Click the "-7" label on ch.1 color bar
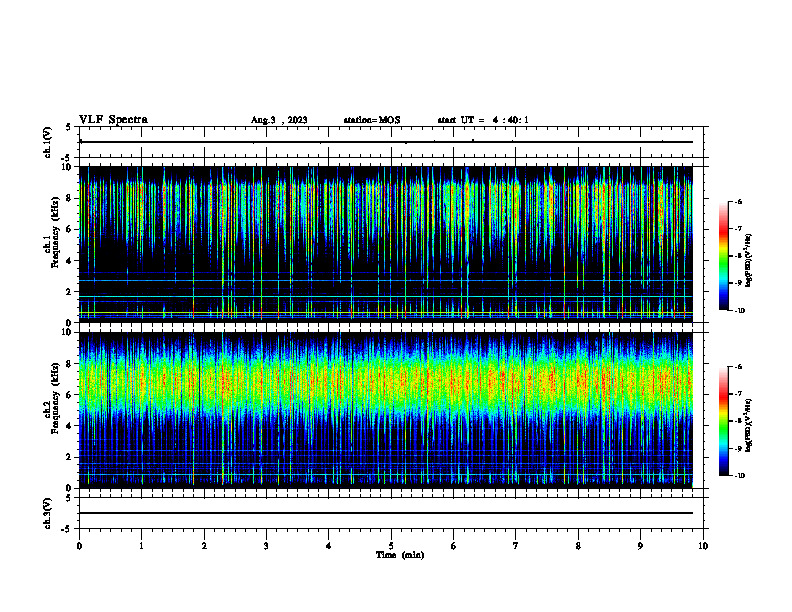The height and width of the screenshot is (612, 792). 738,229
